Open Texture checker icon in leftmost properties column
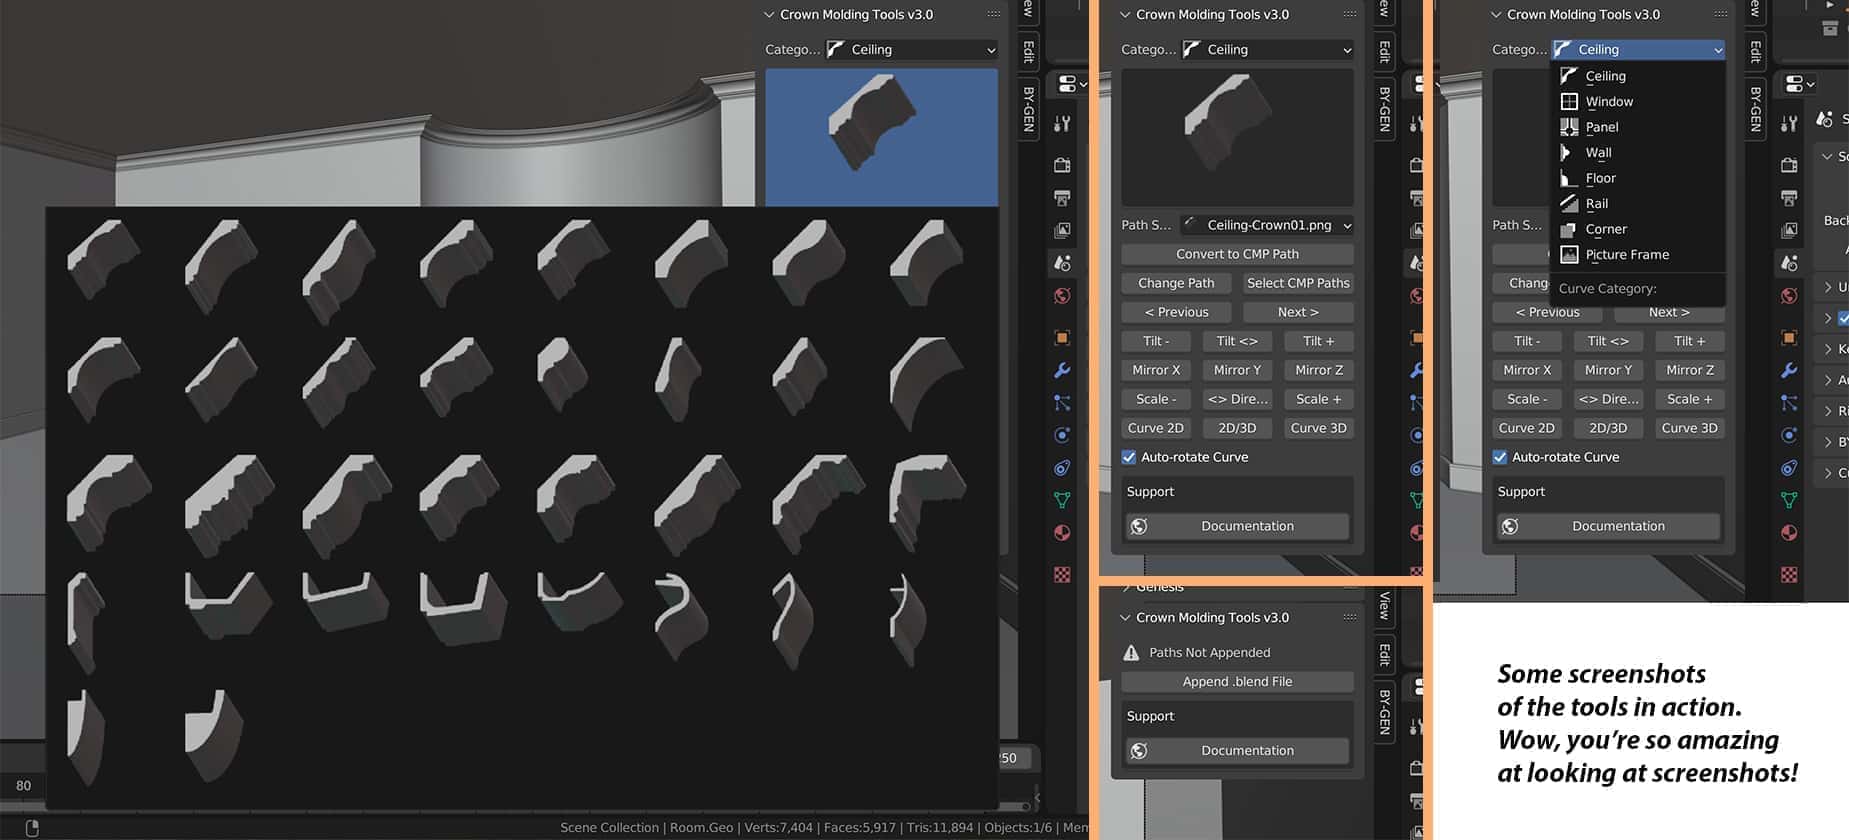 pyautogui.click(x=1062, y=574)
